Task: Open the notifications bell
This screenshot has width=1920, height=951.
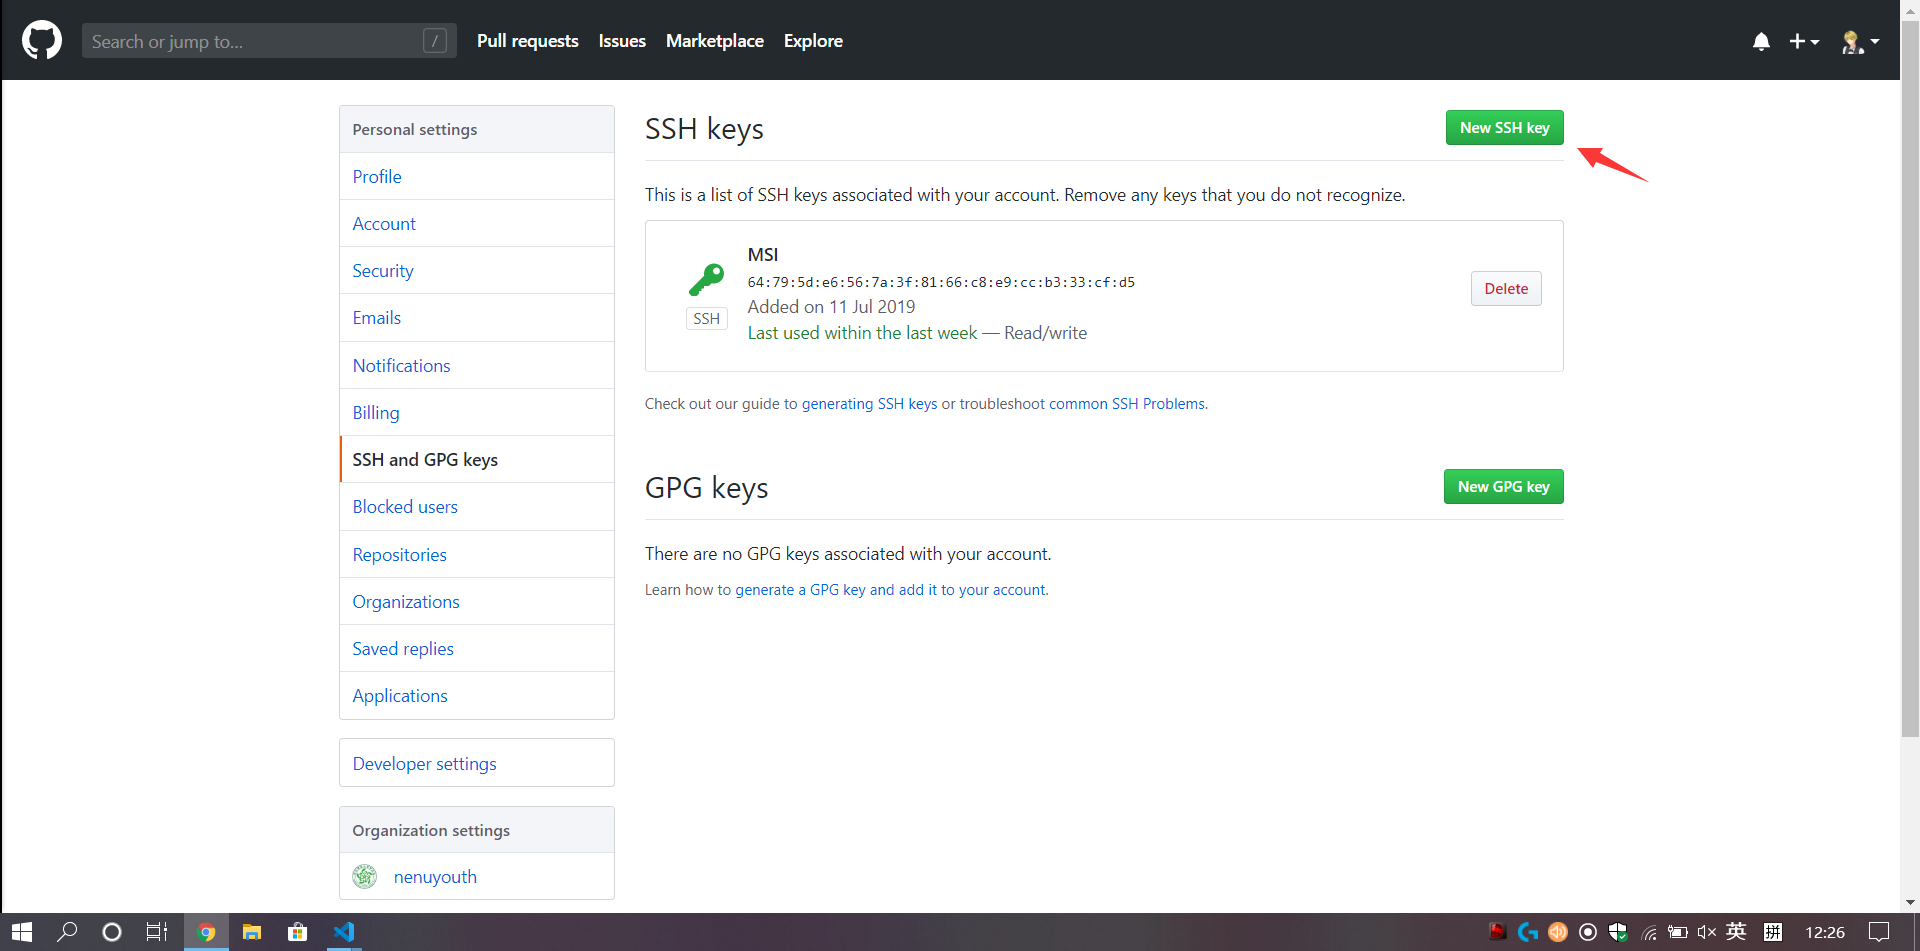Action: [x=1760, y=41]
